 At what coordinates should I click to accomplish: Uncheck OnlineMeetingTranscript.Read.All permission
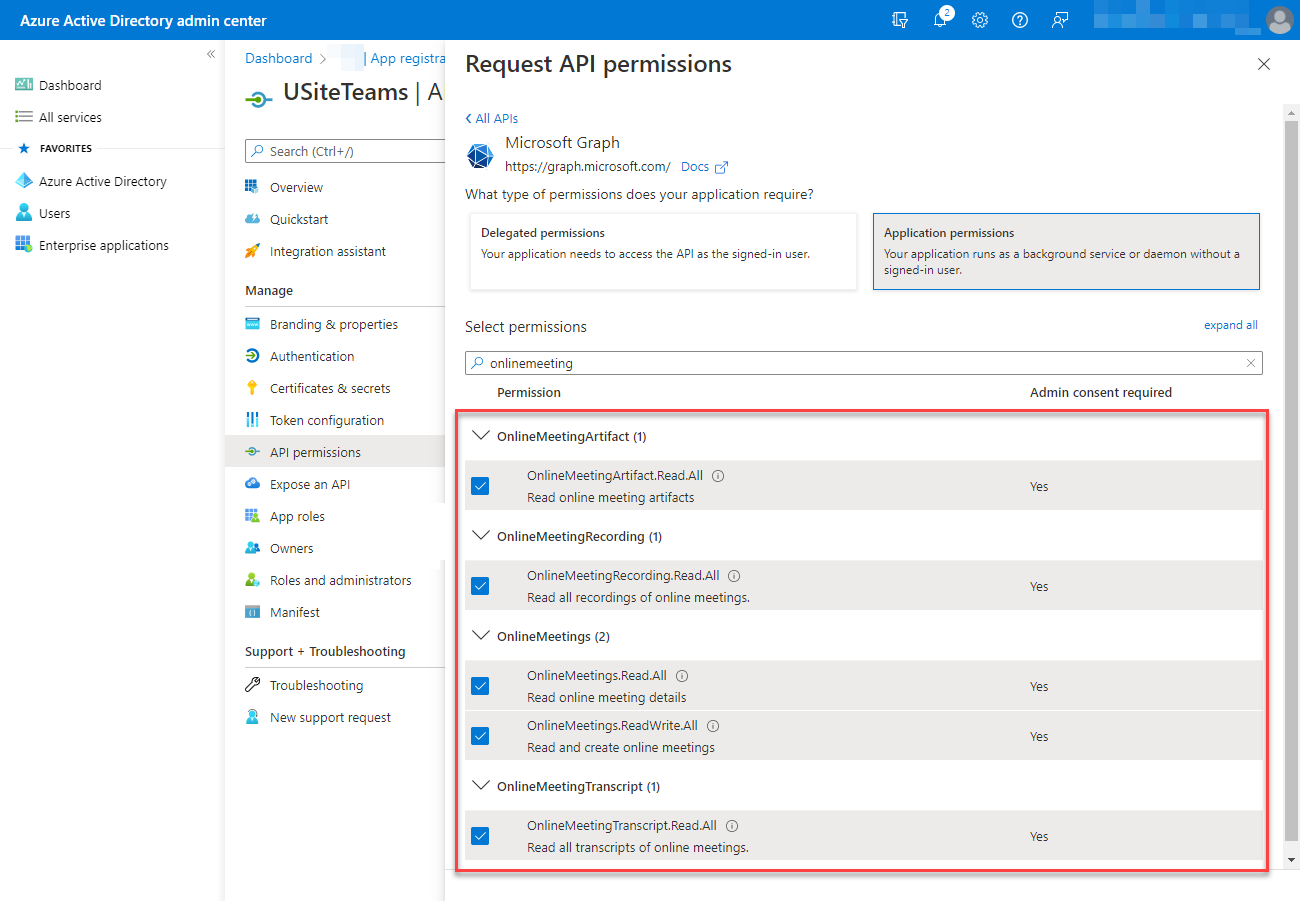[480, 836]
